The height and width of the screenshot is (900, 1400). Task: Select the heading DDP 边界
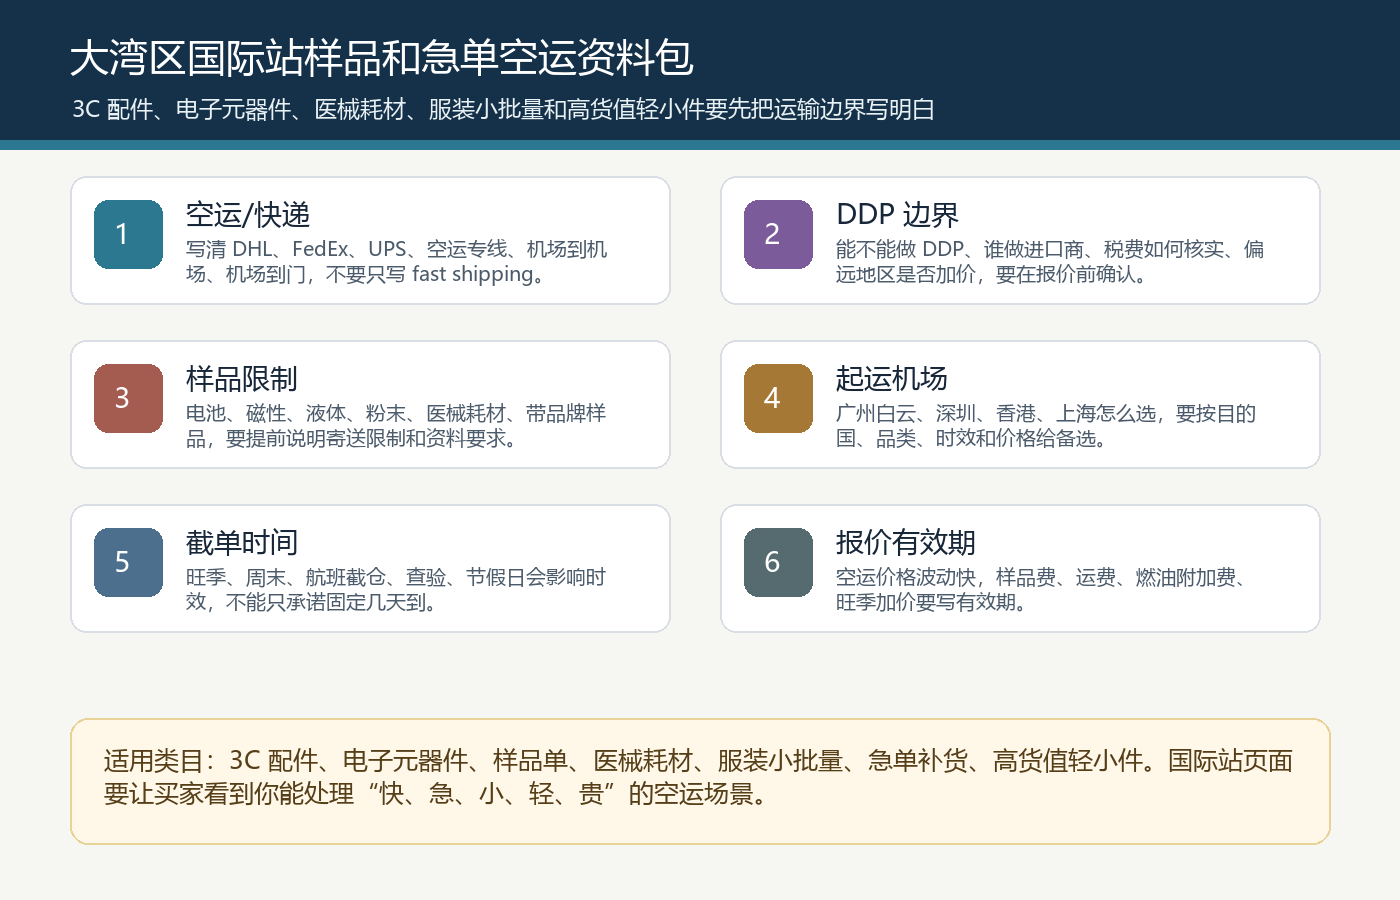897,215
